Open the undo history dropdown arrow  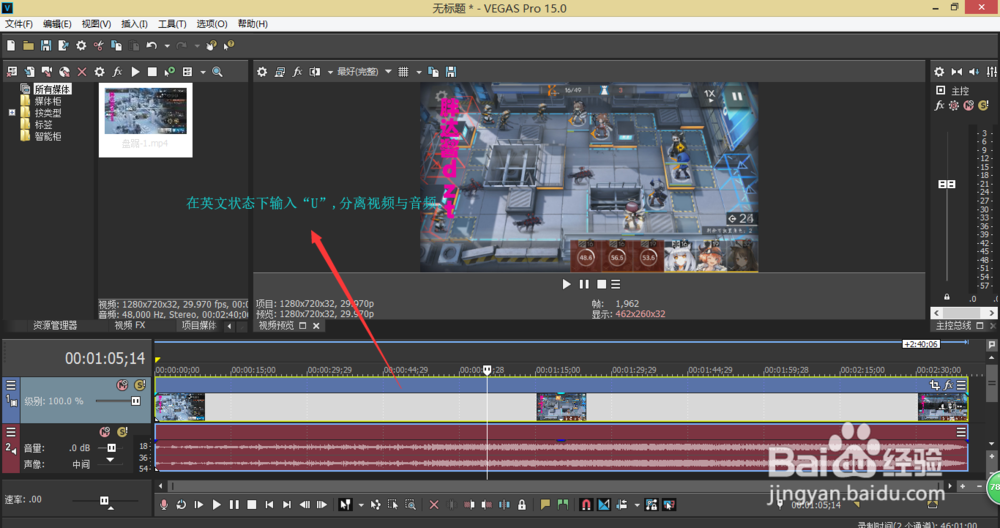click(x=166, y=45)
